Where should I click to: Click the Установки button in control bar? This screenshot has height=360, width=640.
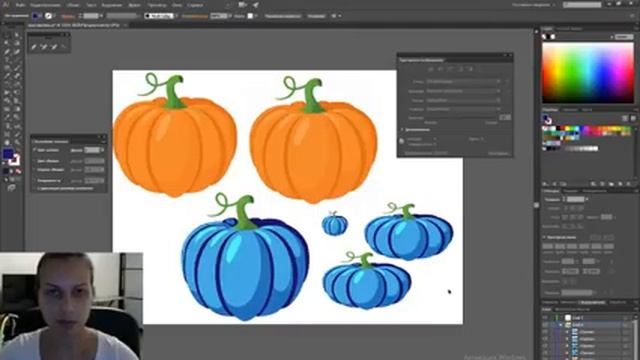pyautogui.click(x=316, y=16)
